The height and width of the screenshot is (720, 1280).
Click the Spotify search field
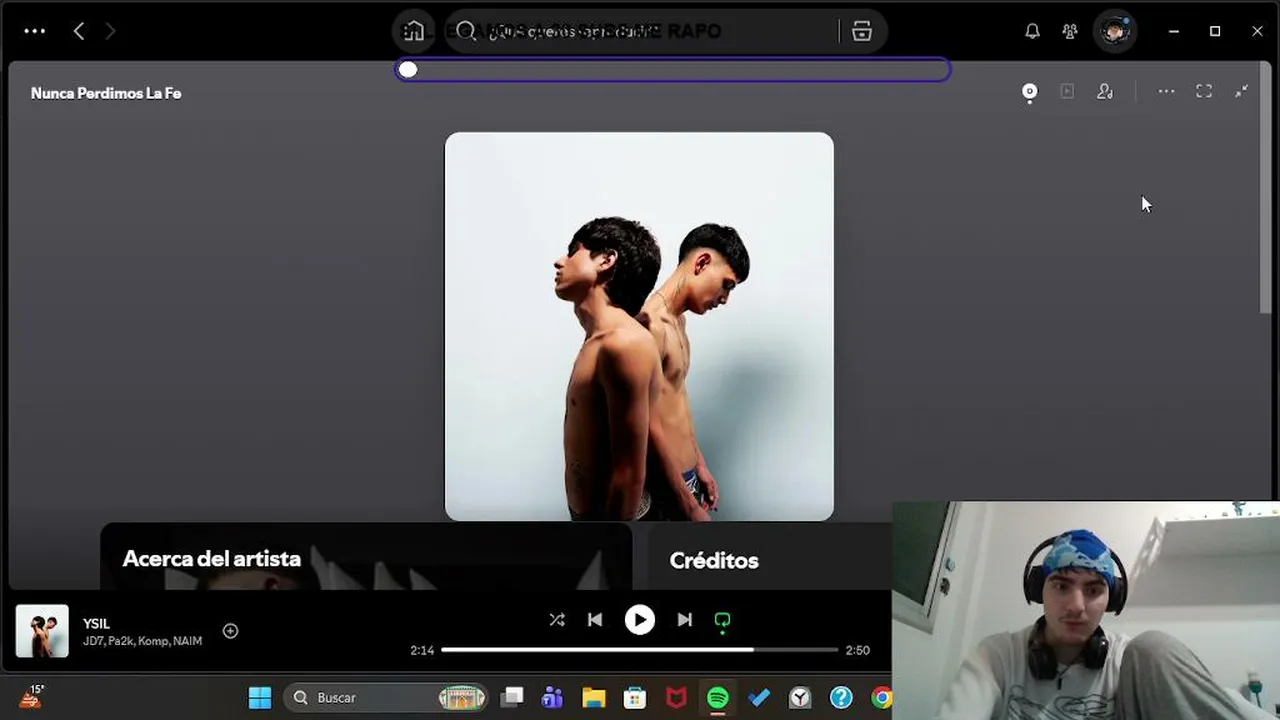point(645,31)
